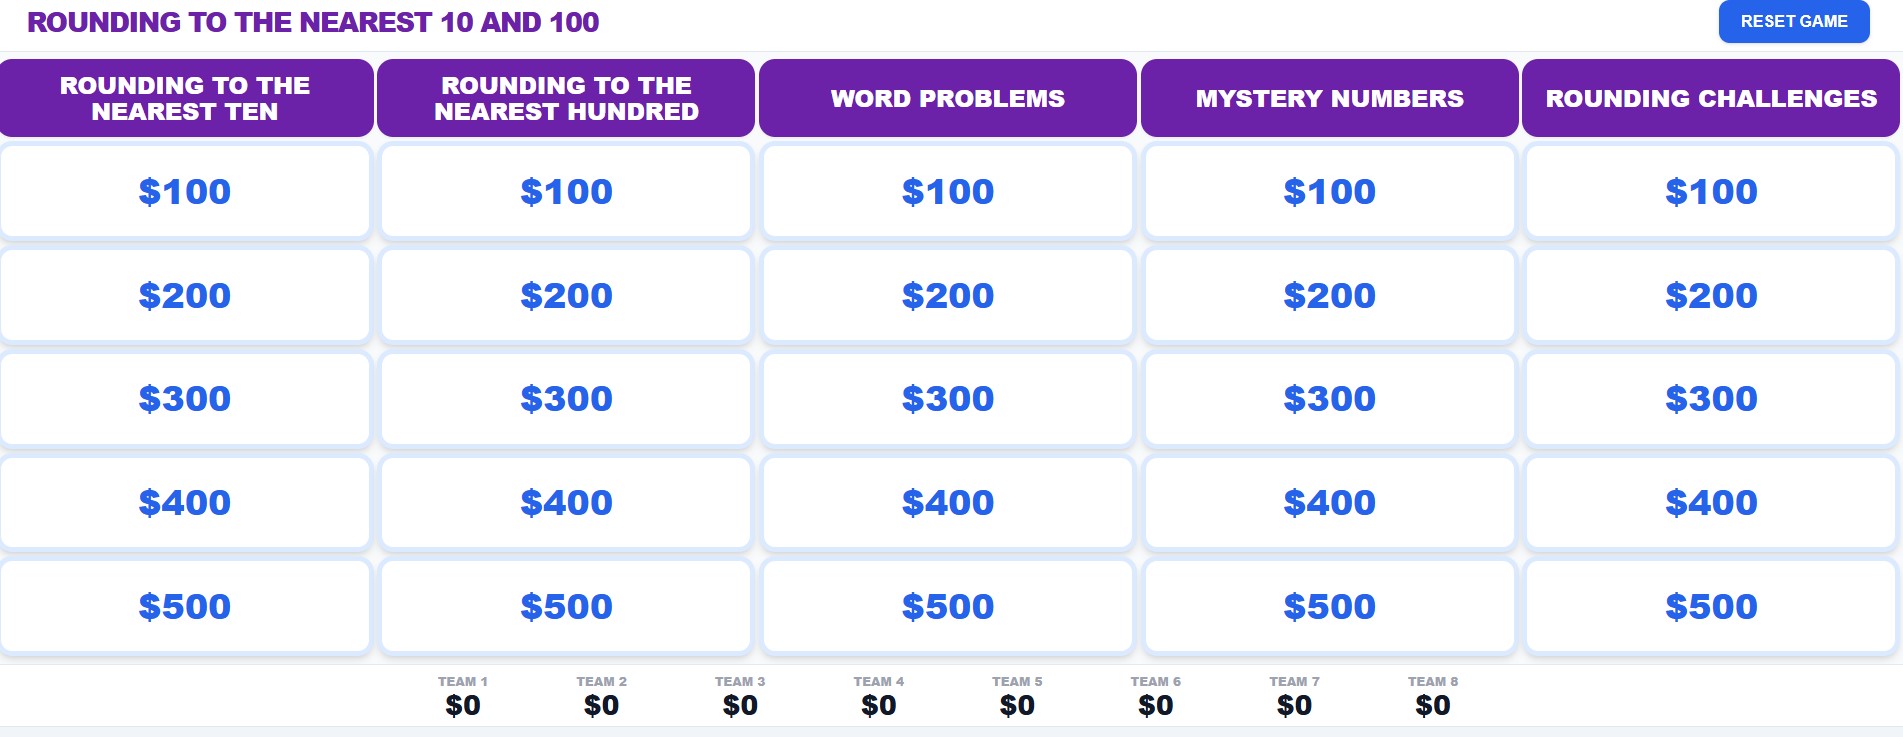Screen dimensions: 1903x737
Task: Click the Word Problems category header
Action: tap(948, 98)
